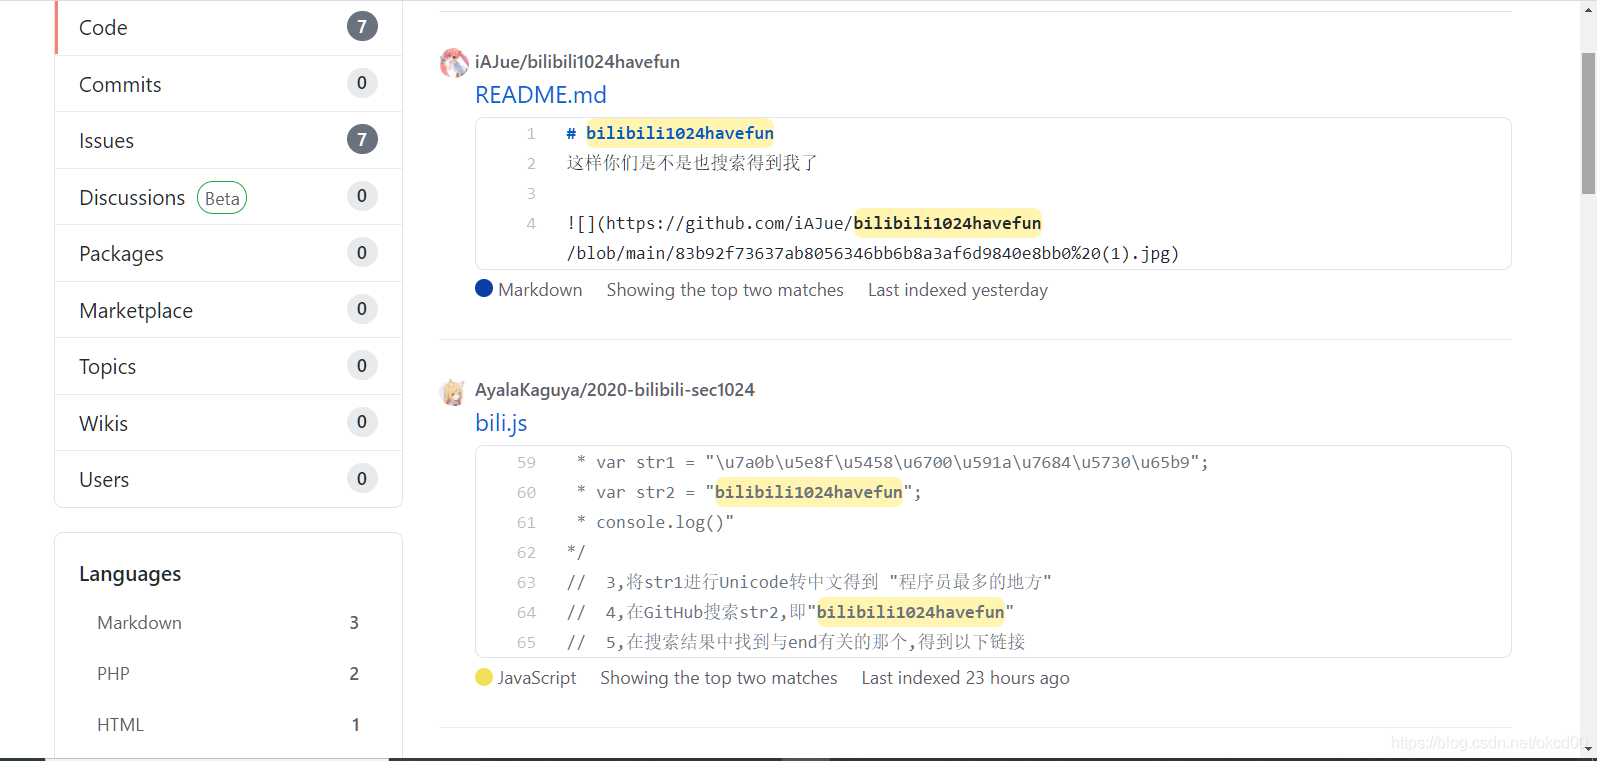
Task: Click the yellow JavaScript language dot
Action: [484, 677]
